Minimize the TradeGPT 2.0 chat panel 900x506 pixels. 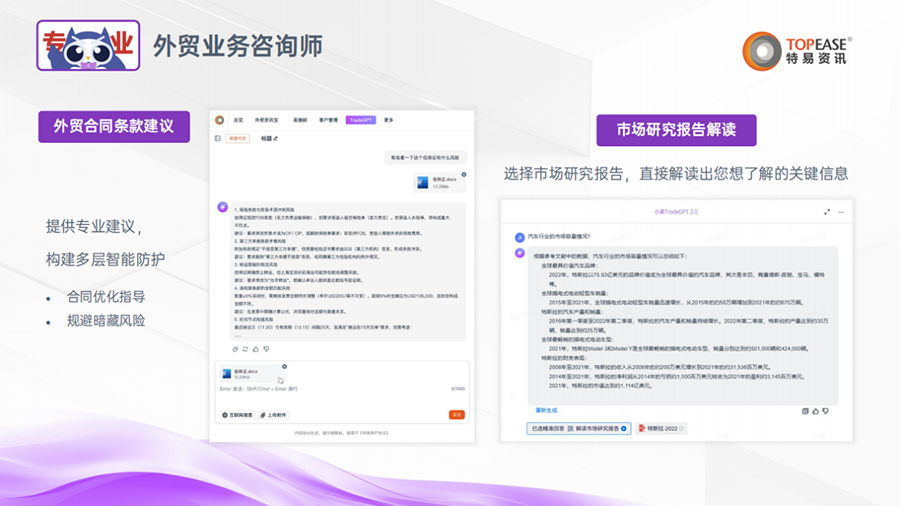pos(842,212)
